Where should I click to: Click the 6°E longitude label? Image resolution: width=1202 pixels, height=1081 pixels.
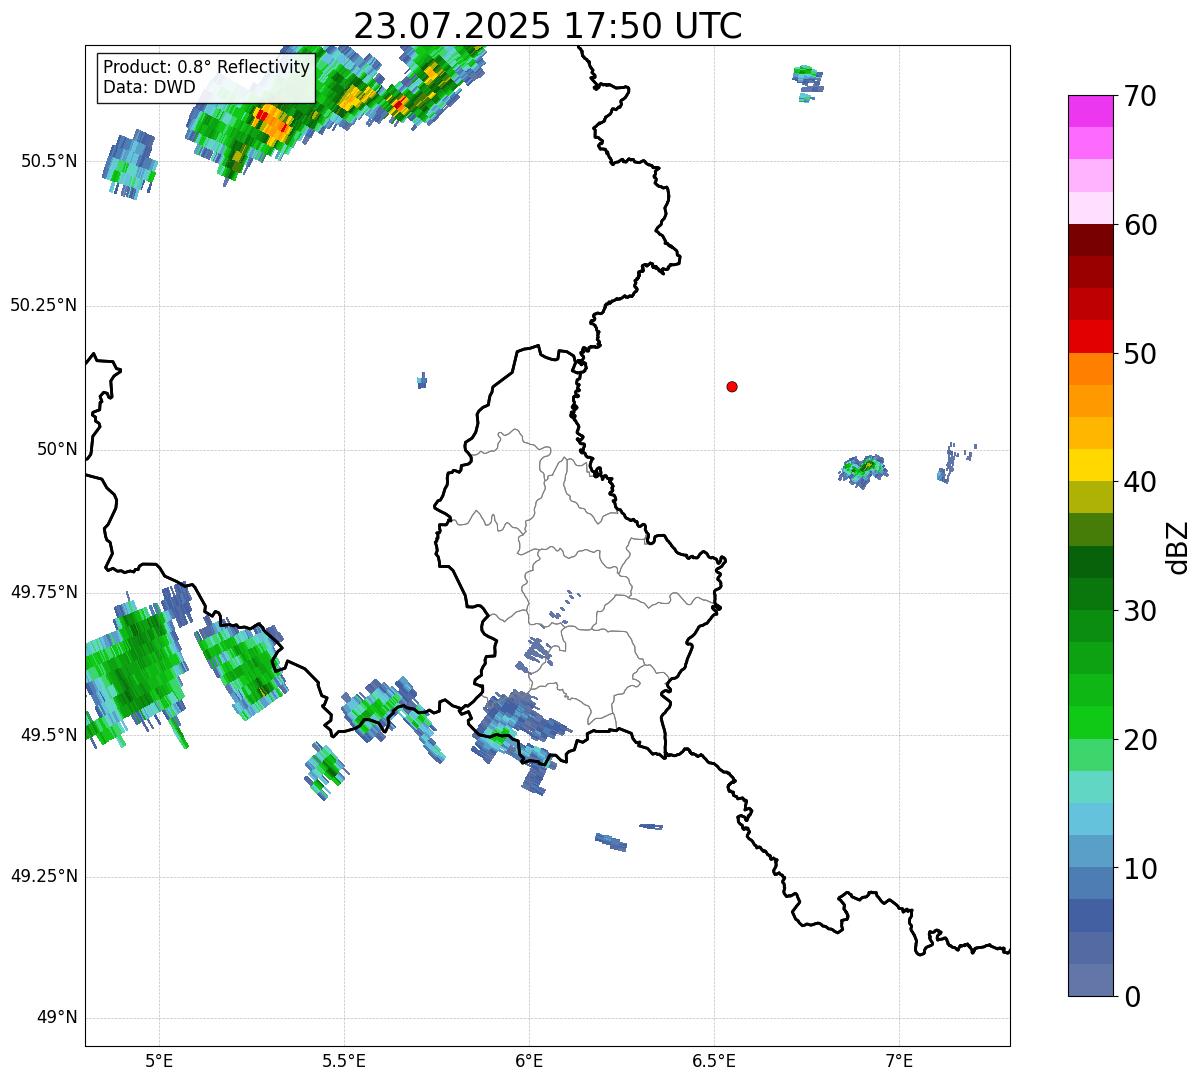coord(529,1060)
